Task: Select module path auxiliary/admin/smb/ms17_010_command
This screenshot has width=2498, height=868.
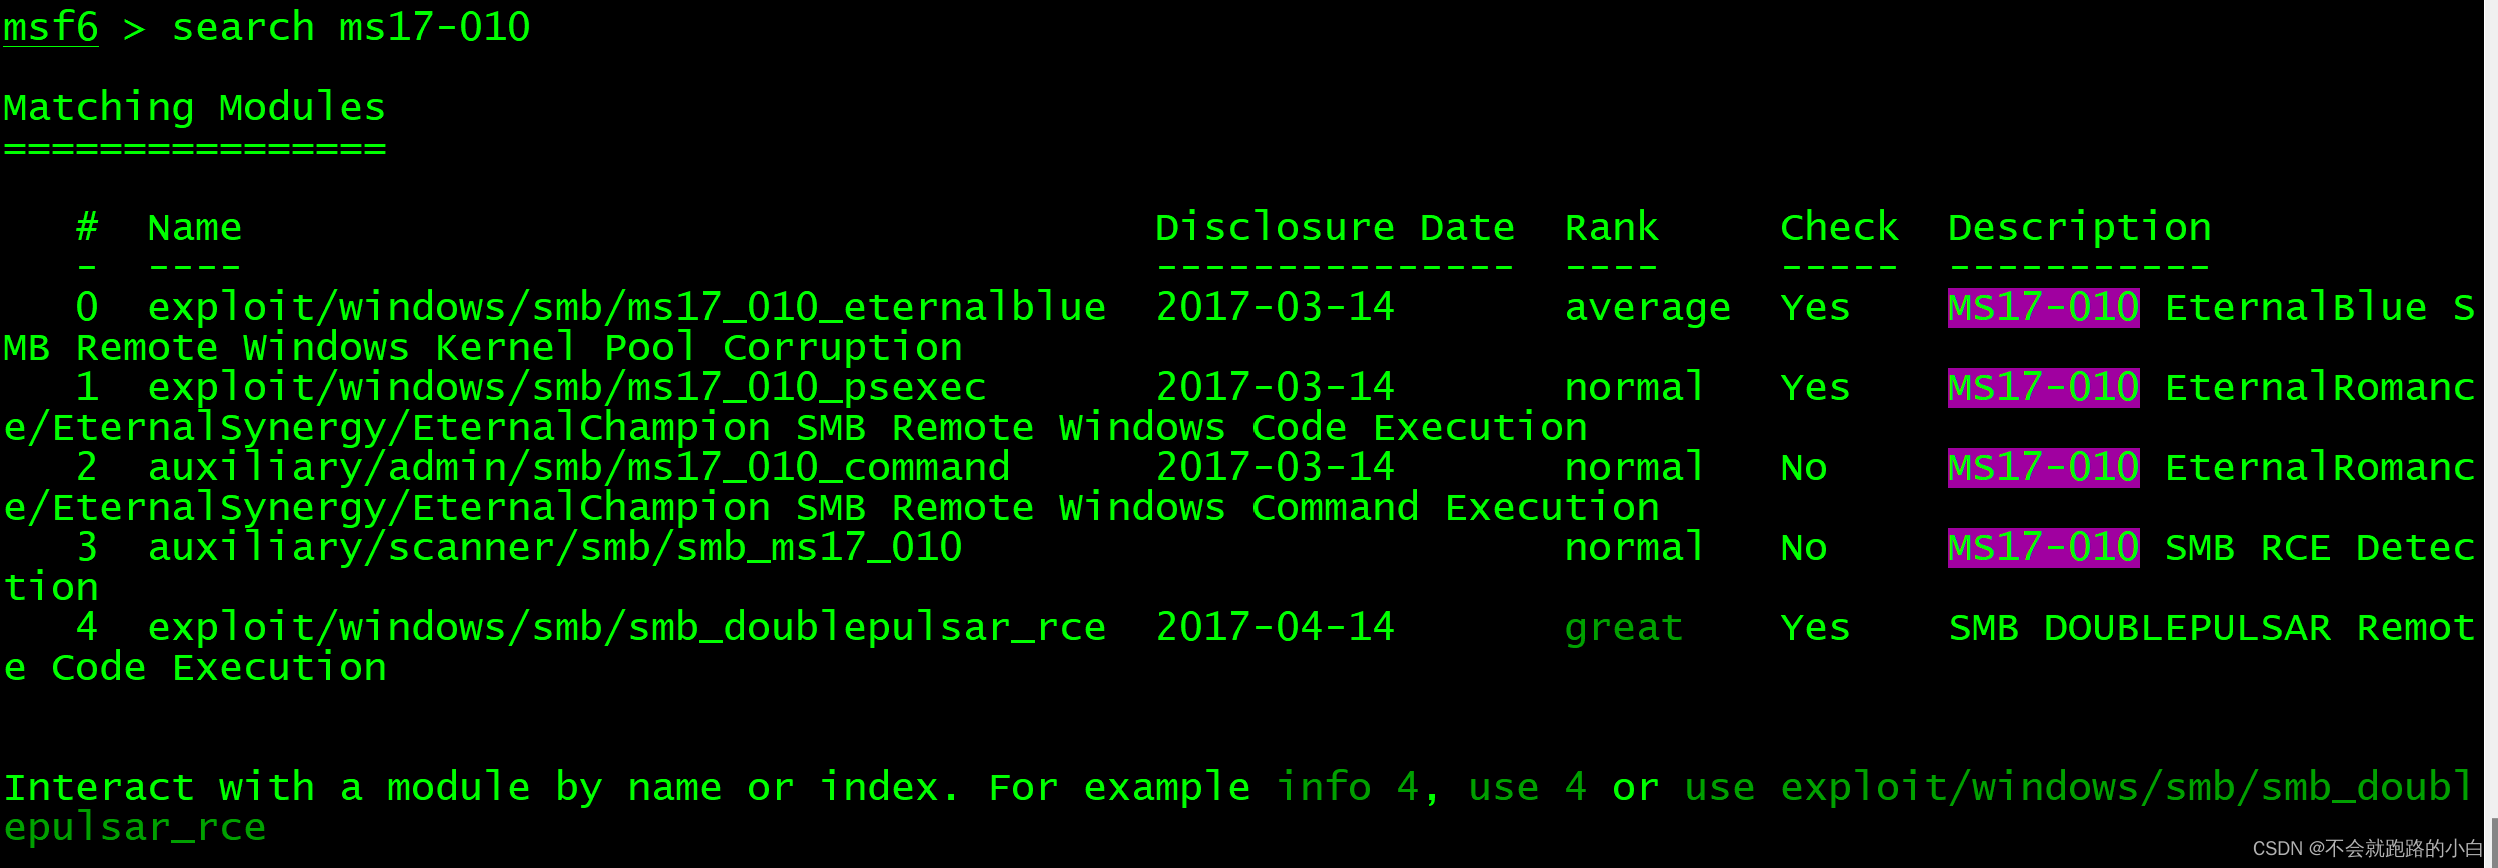Action: click(579, 467)
